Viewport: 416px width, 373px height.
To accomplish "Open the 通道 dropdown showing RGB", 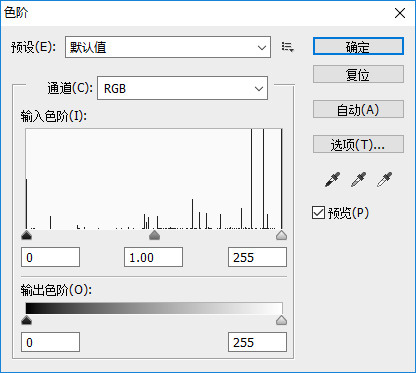I will coord(182,88).
